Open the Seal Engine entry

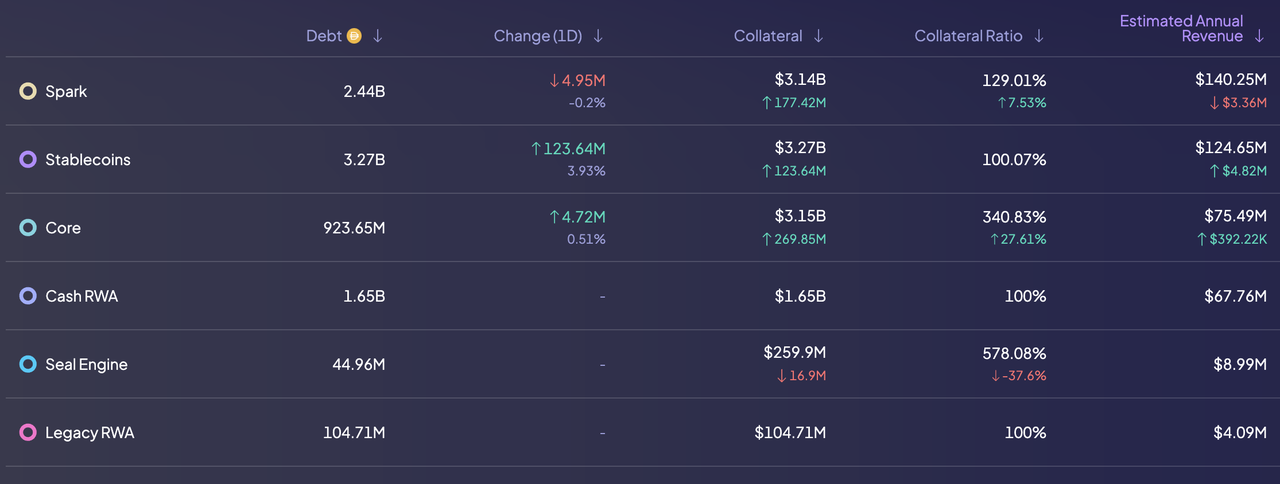coord(86,365)
